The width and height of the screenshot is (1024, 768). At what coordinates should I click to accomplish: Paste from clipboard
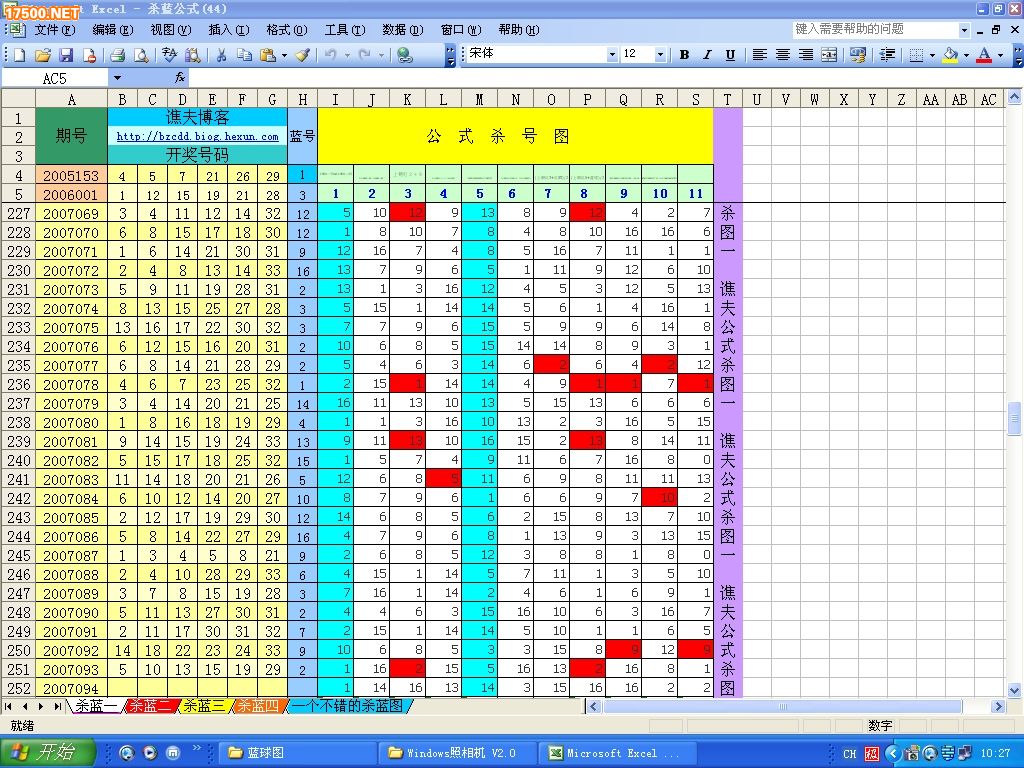pyautogui.click(x=268, y=56)
